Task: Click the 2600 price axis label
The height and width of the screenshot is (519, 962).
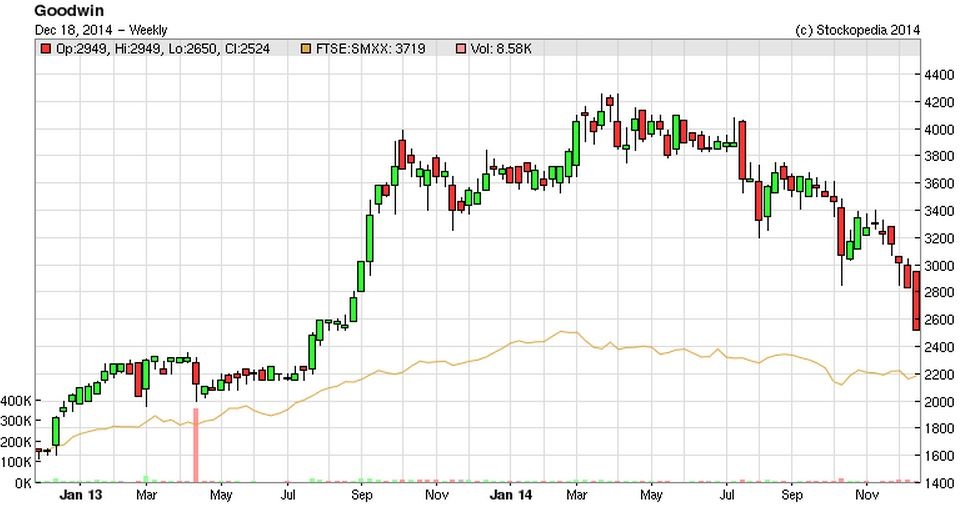Action: click(939, 320)
